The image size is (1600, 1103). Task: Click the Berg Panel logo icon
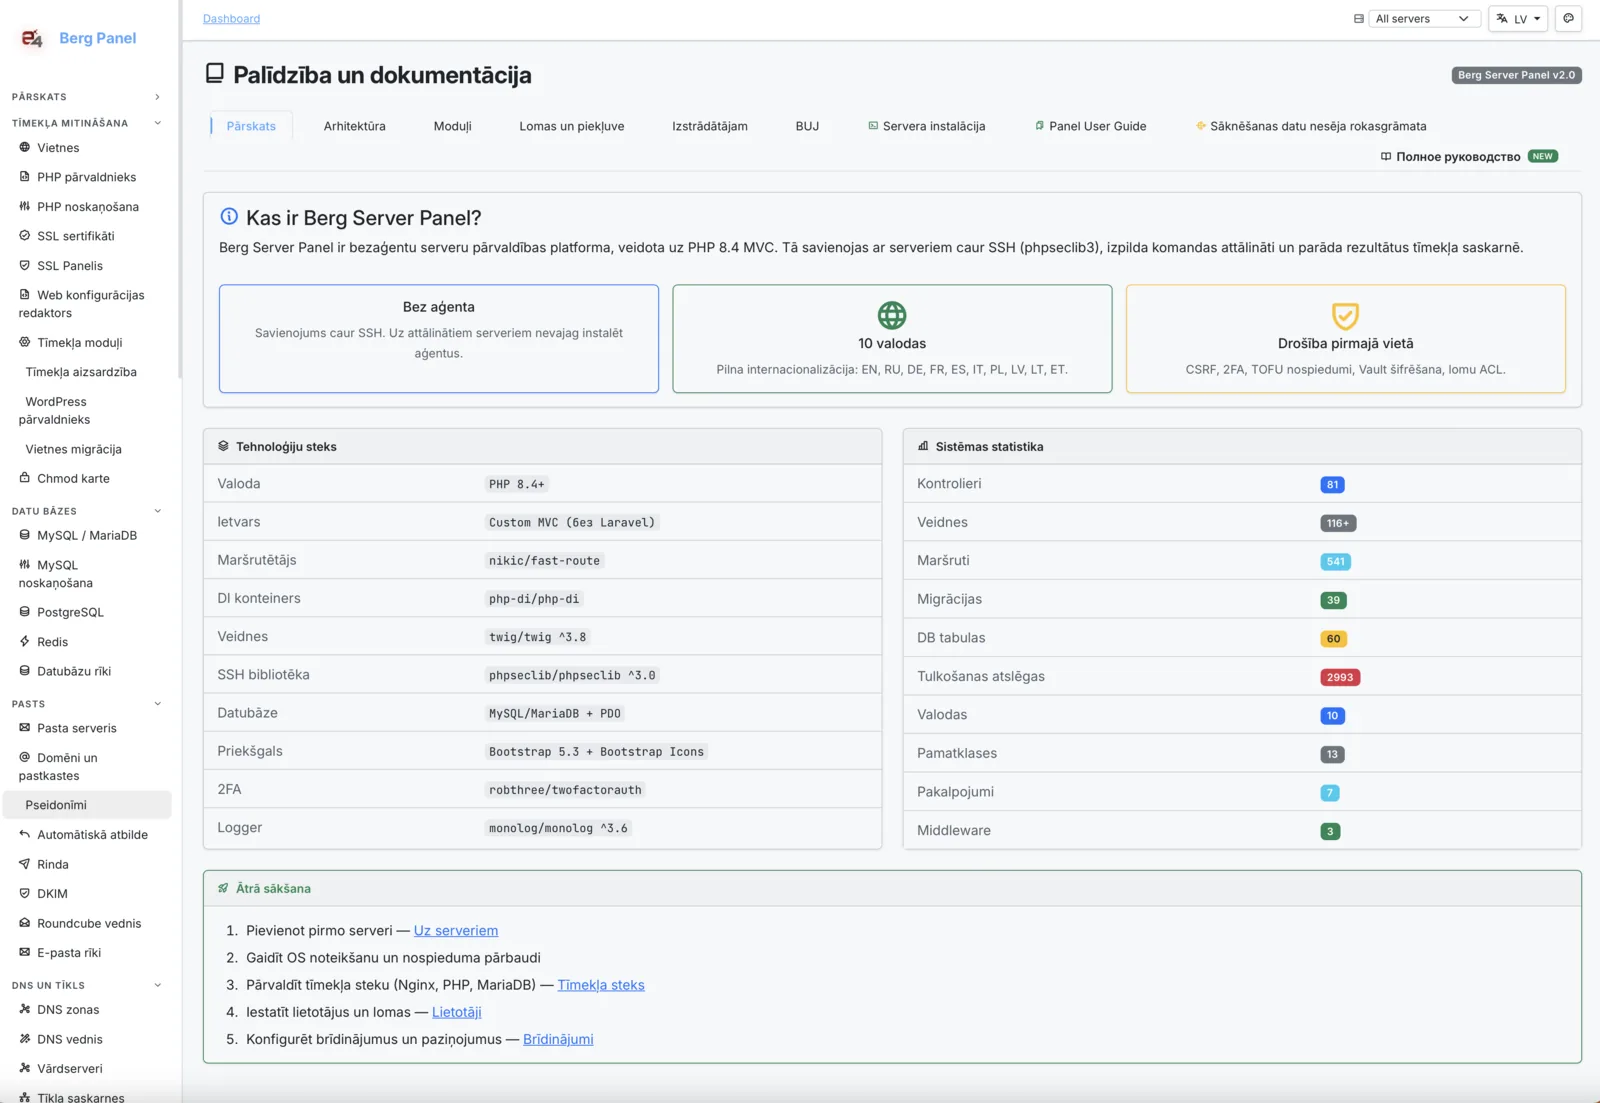tap(32, 38)
